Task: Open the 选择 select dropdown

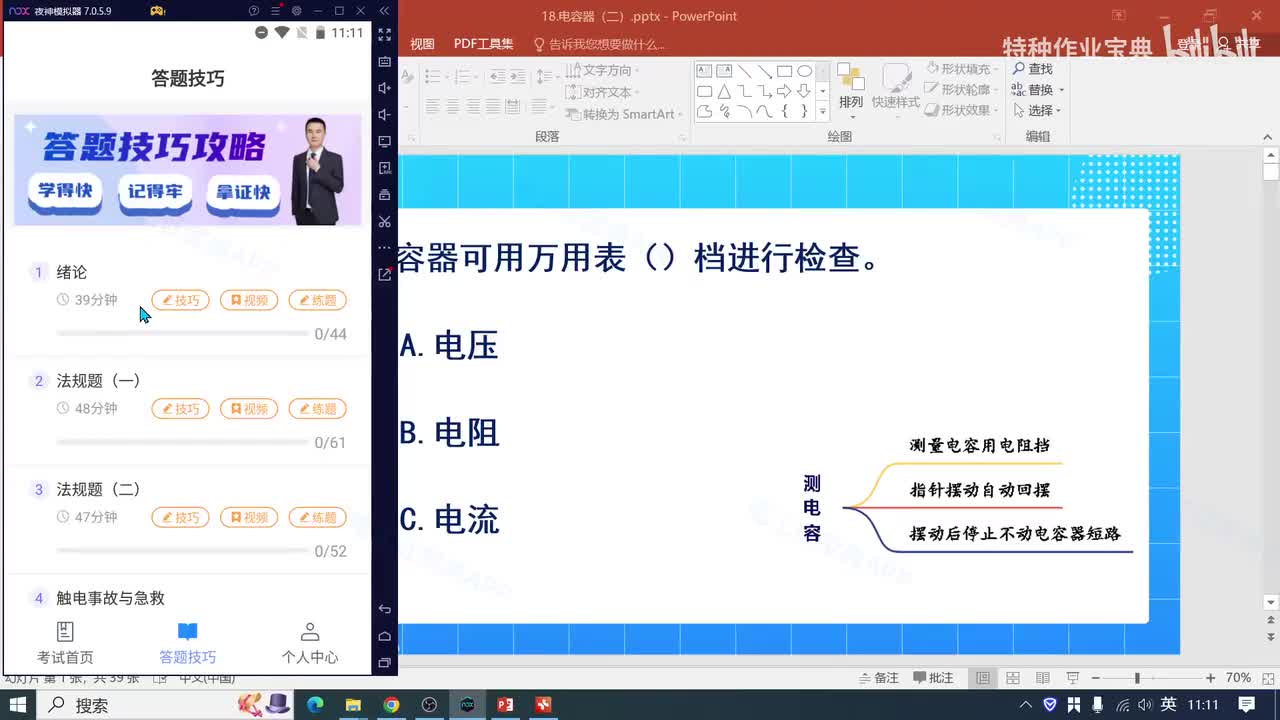Action: pos(1037,111)
